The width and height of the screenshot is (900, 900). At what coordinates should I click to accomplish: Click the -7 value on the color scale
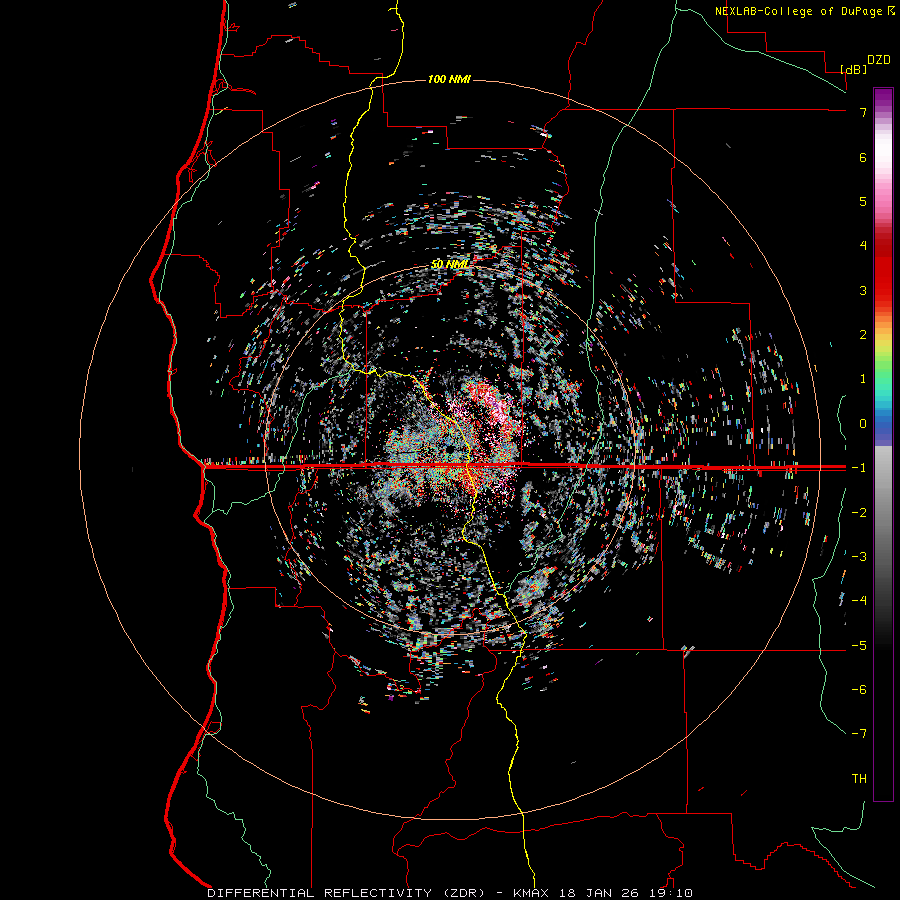tap(859, 734)
